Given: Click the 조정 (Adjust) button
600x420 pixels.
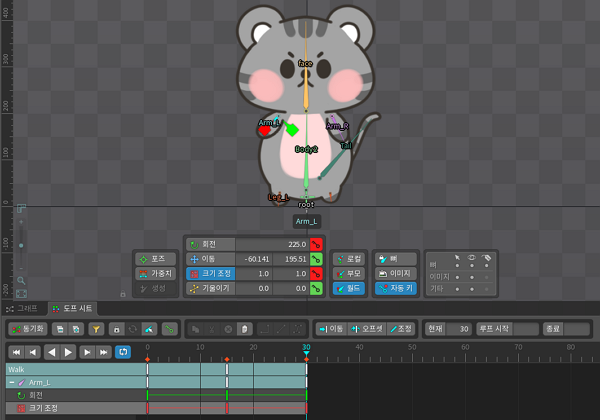Looking at the screenshot, I should (x=401, y=329).
